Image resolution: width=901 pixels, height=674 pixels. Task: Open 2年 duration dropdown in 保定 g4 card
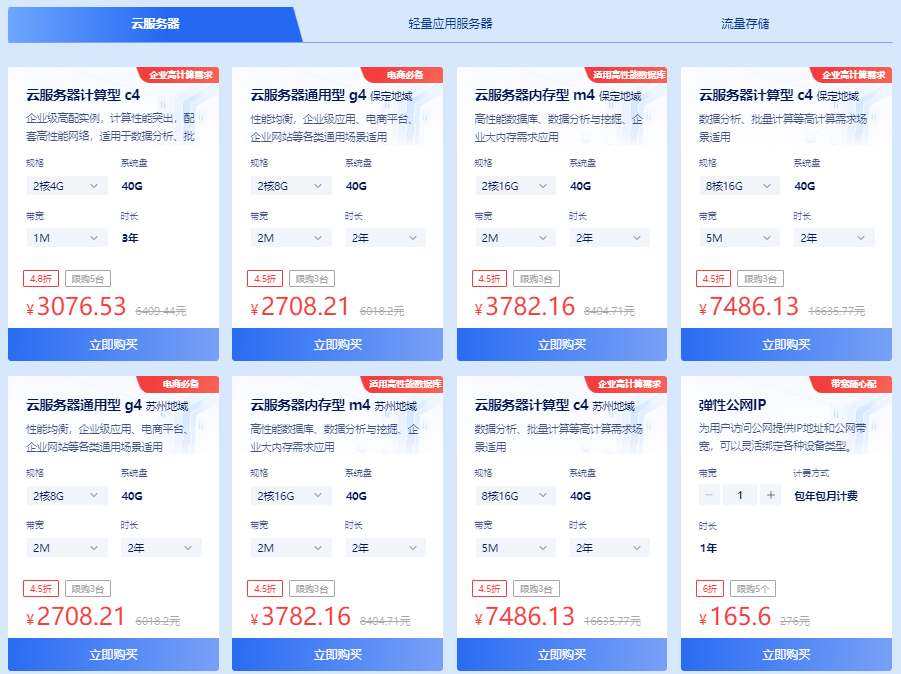(385, 238)
